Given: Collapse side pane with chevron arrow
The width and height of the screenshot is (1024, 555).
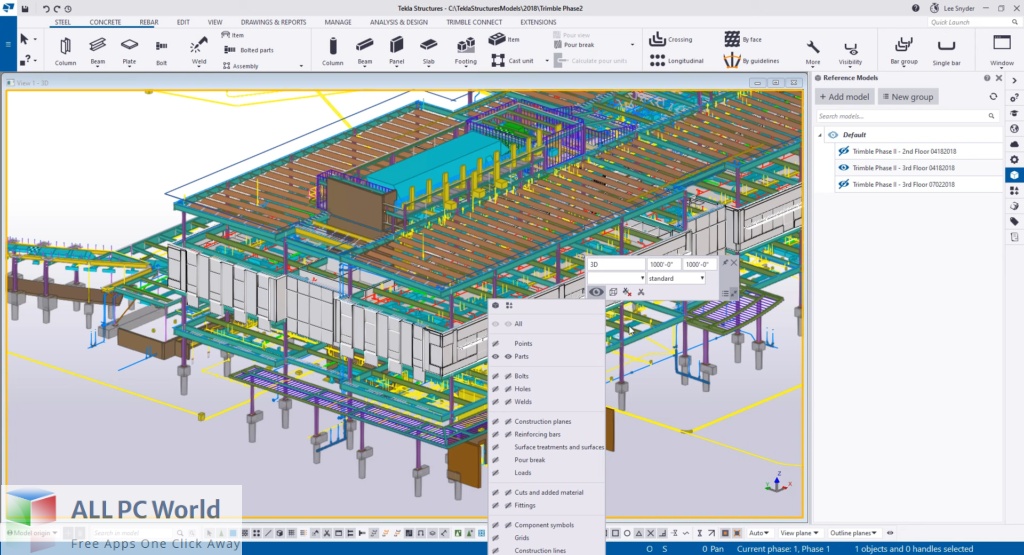Looking at the screenshot, I should click(1014, 80).
